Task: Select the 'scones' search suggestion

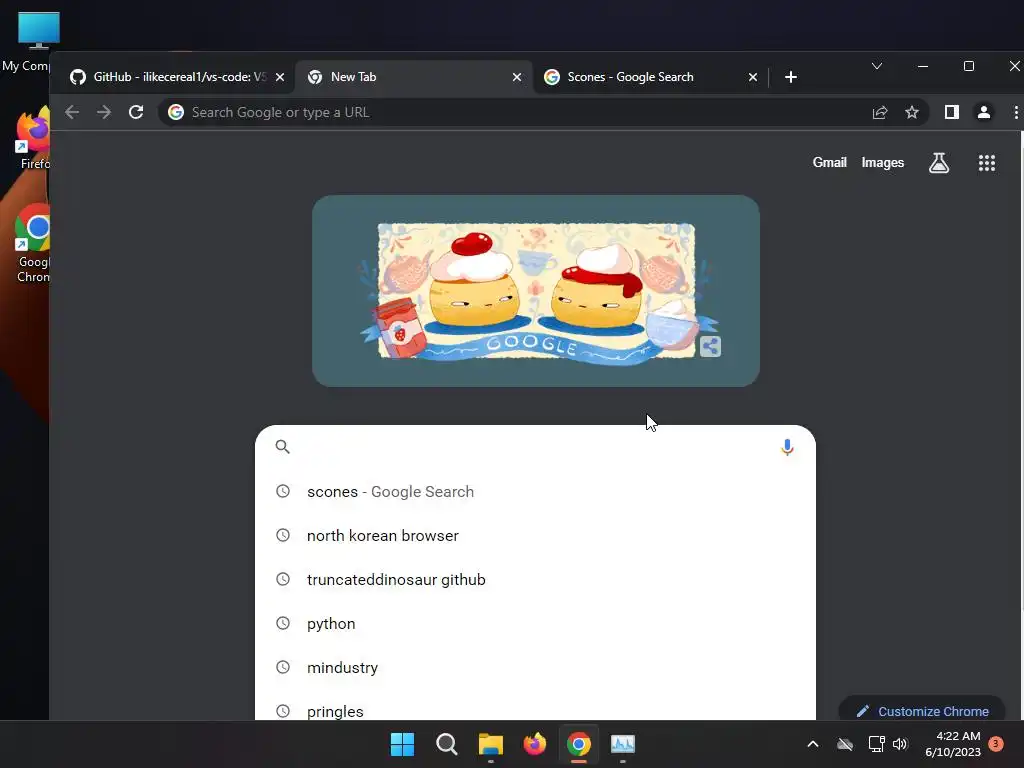Action: [x=535, y=492]
